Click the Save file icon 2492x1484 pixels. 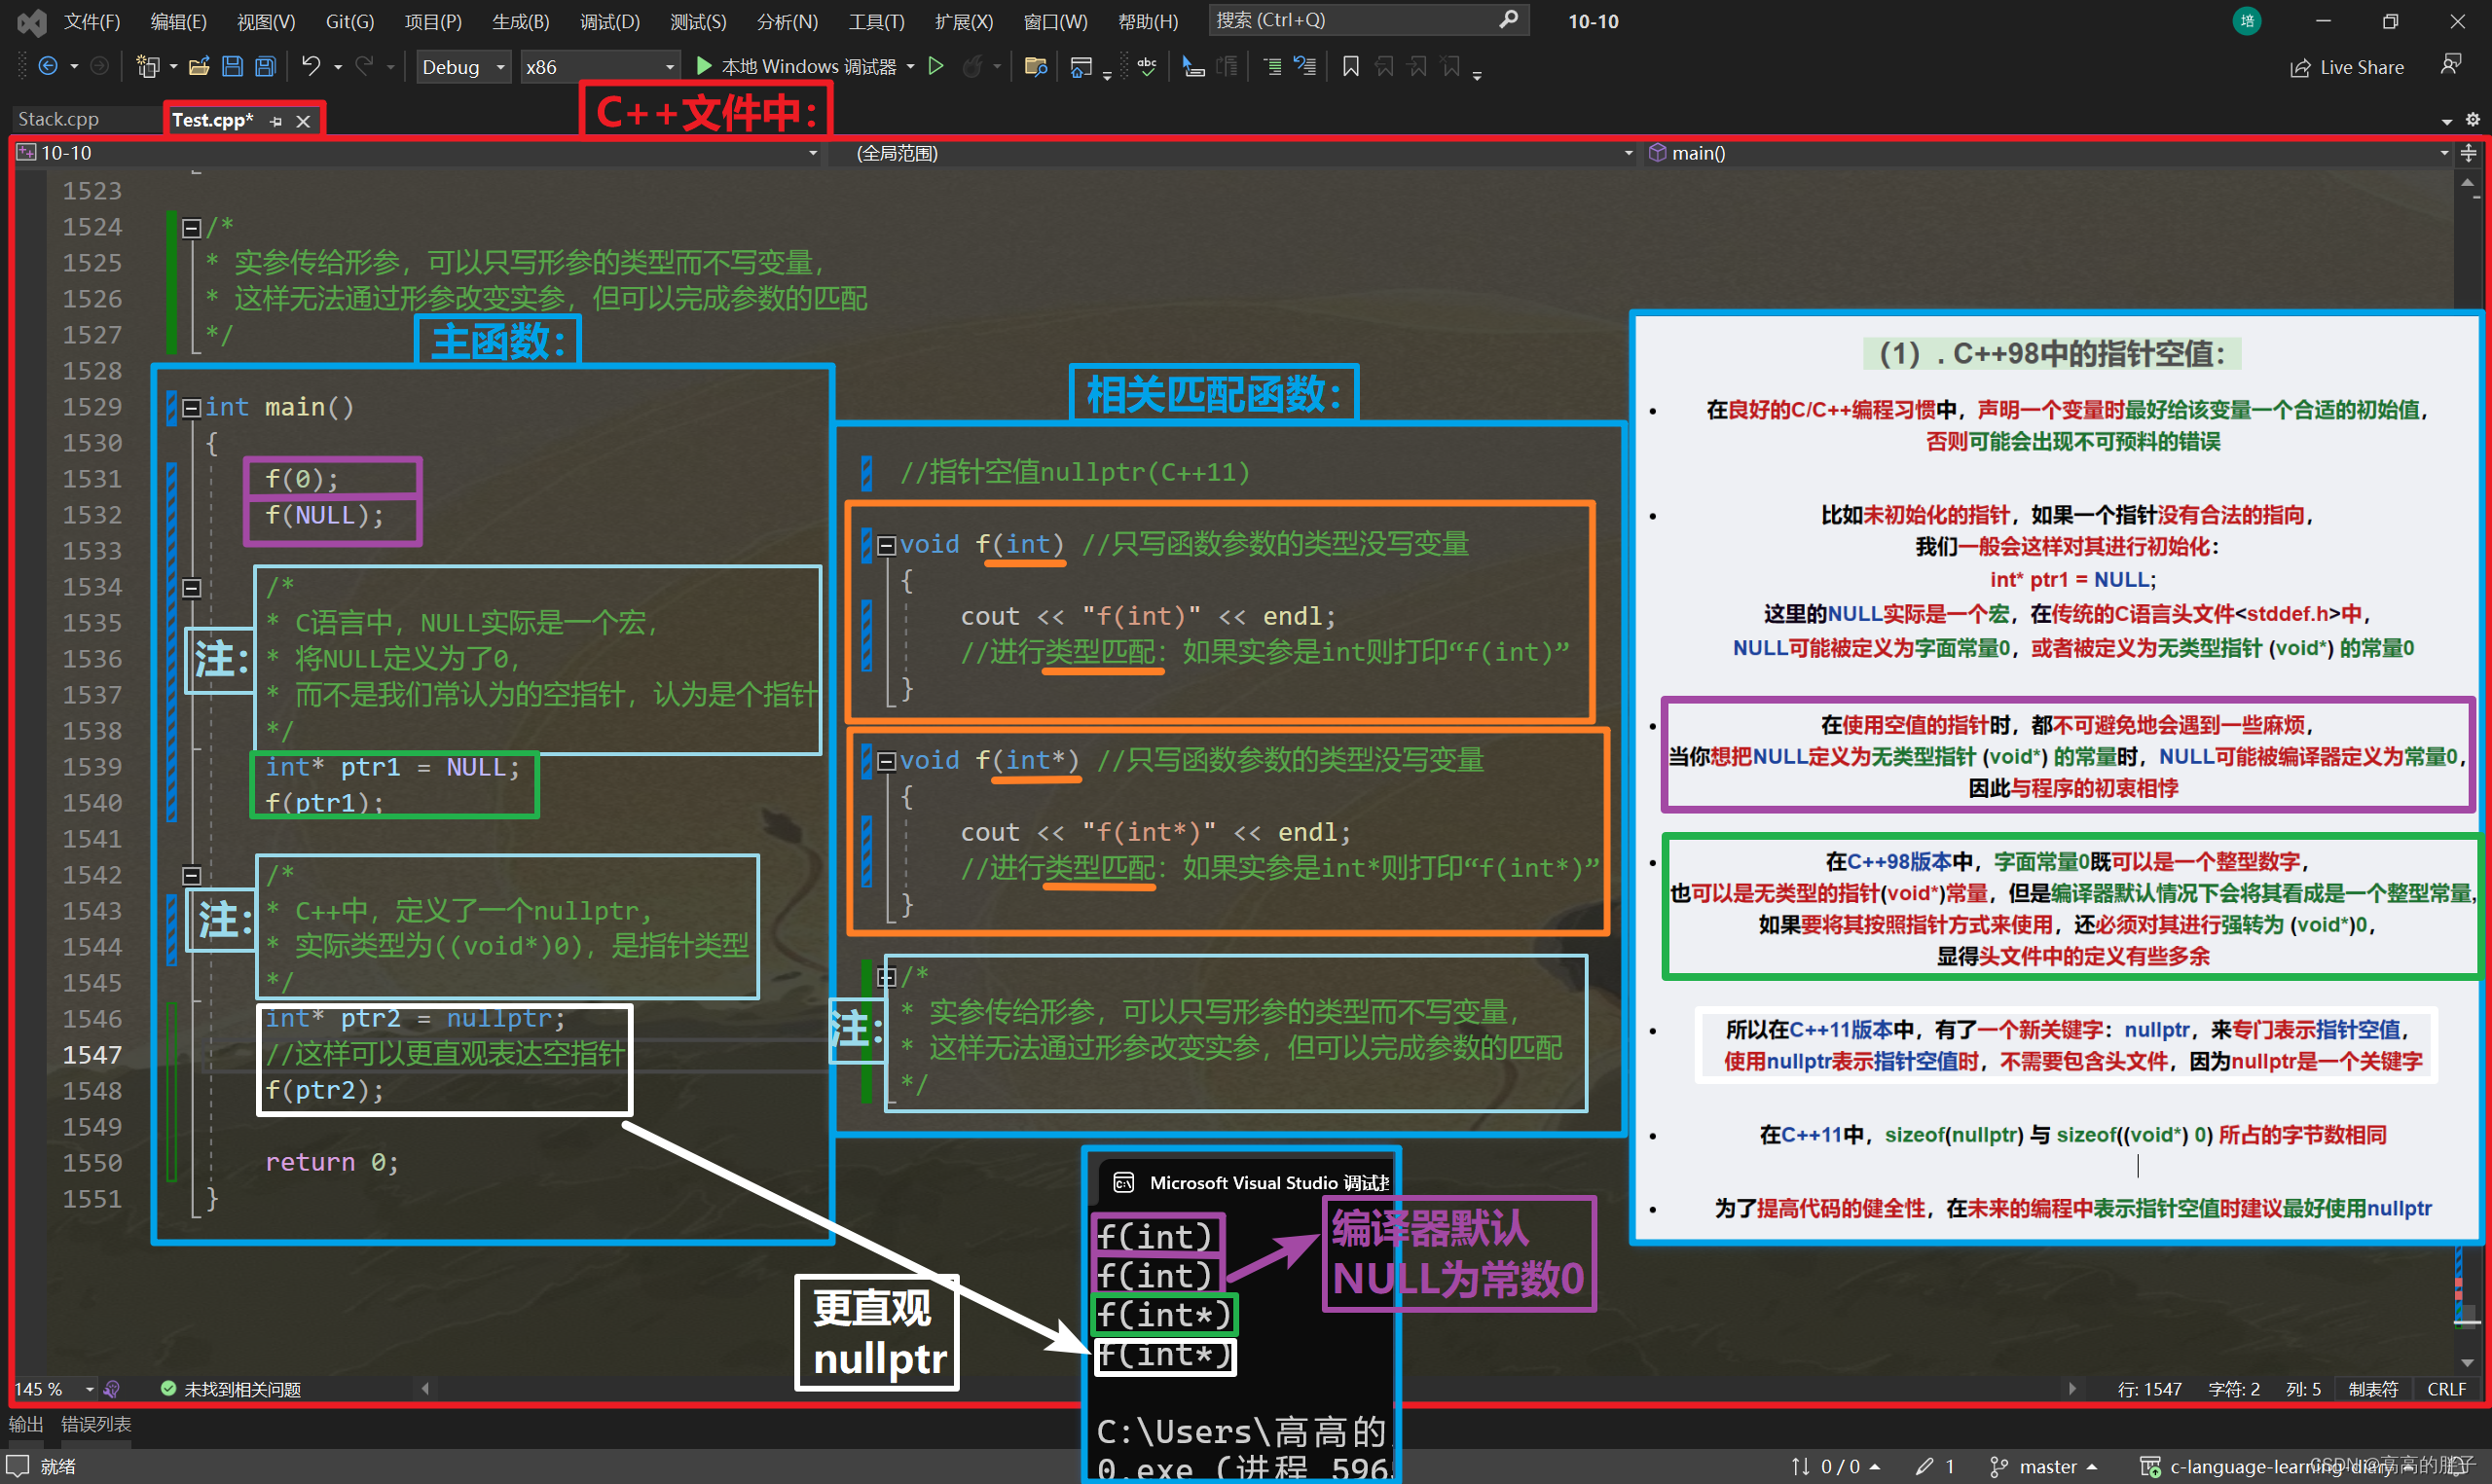232,67
